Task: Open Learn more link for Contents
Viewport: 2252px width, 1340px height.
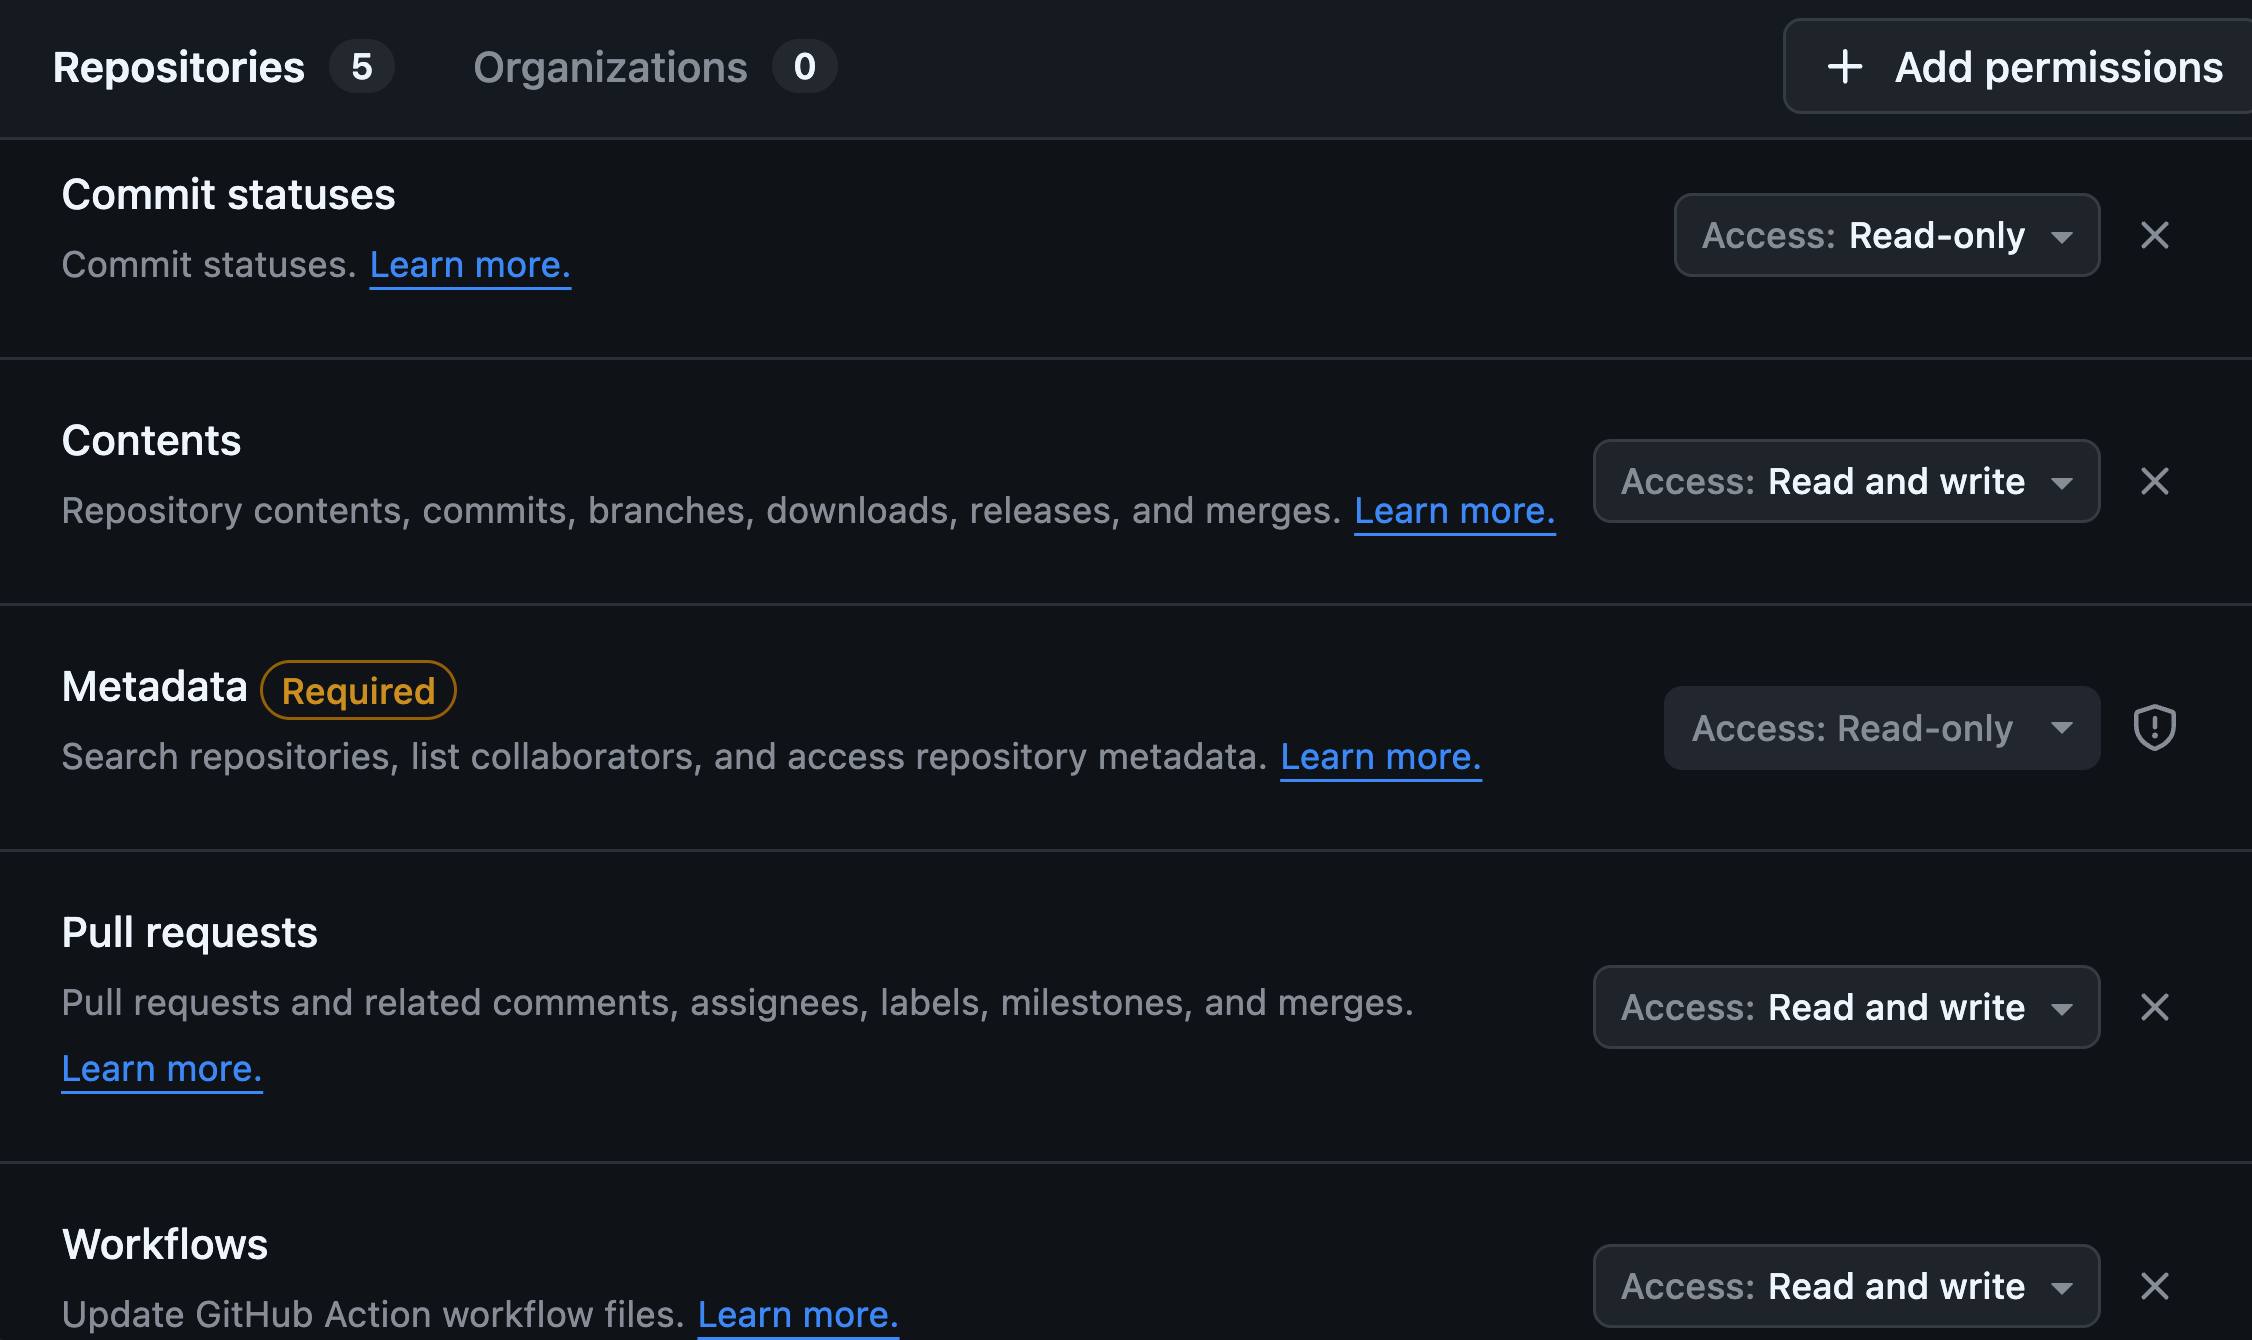Action: [x=1454, y=511]
